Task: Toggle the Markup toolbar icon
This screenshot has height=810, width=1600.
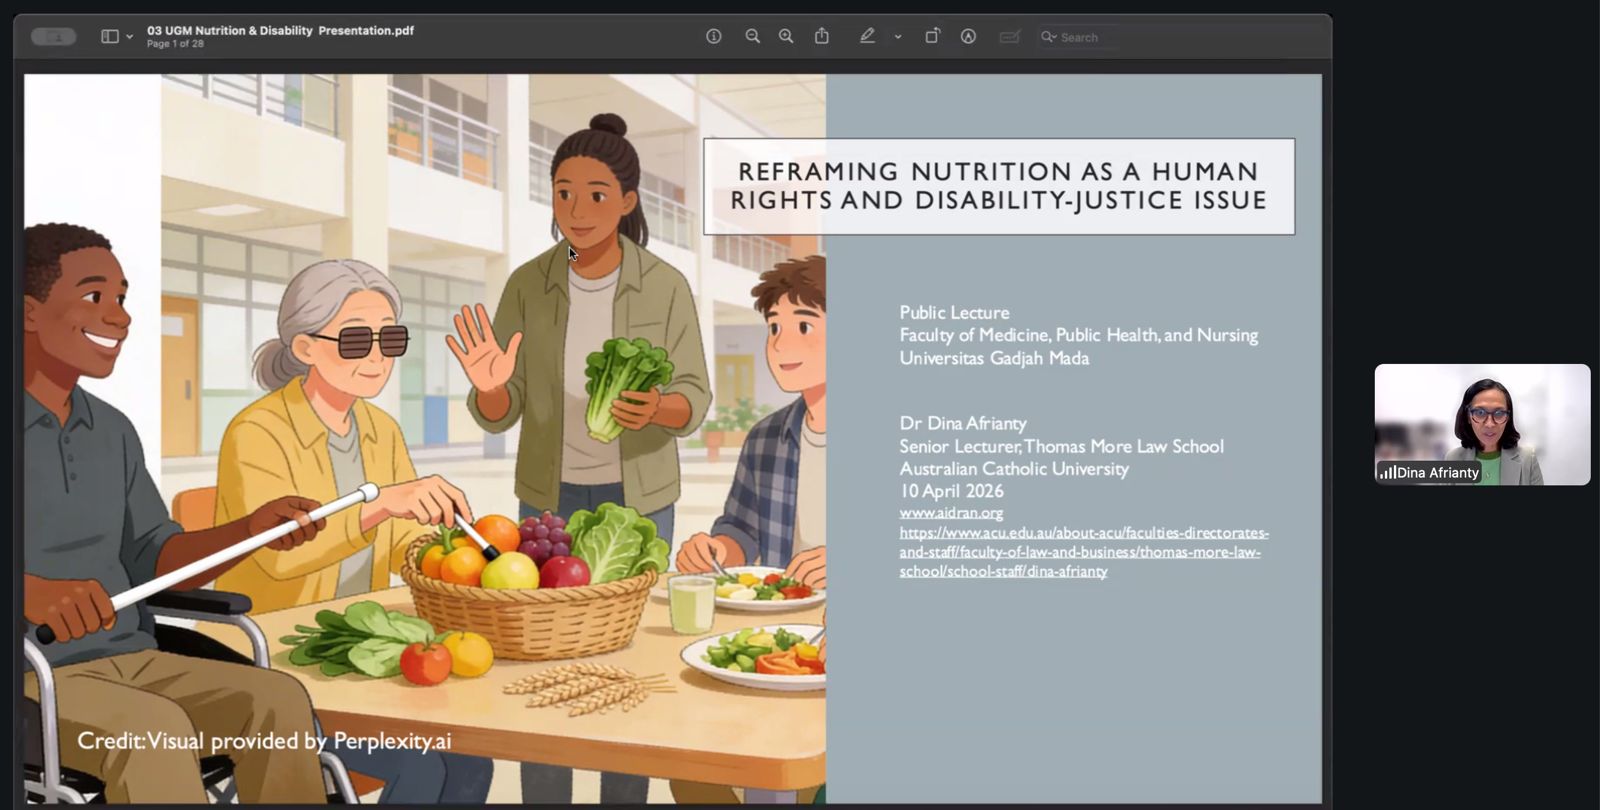Action: pos(968,37)
